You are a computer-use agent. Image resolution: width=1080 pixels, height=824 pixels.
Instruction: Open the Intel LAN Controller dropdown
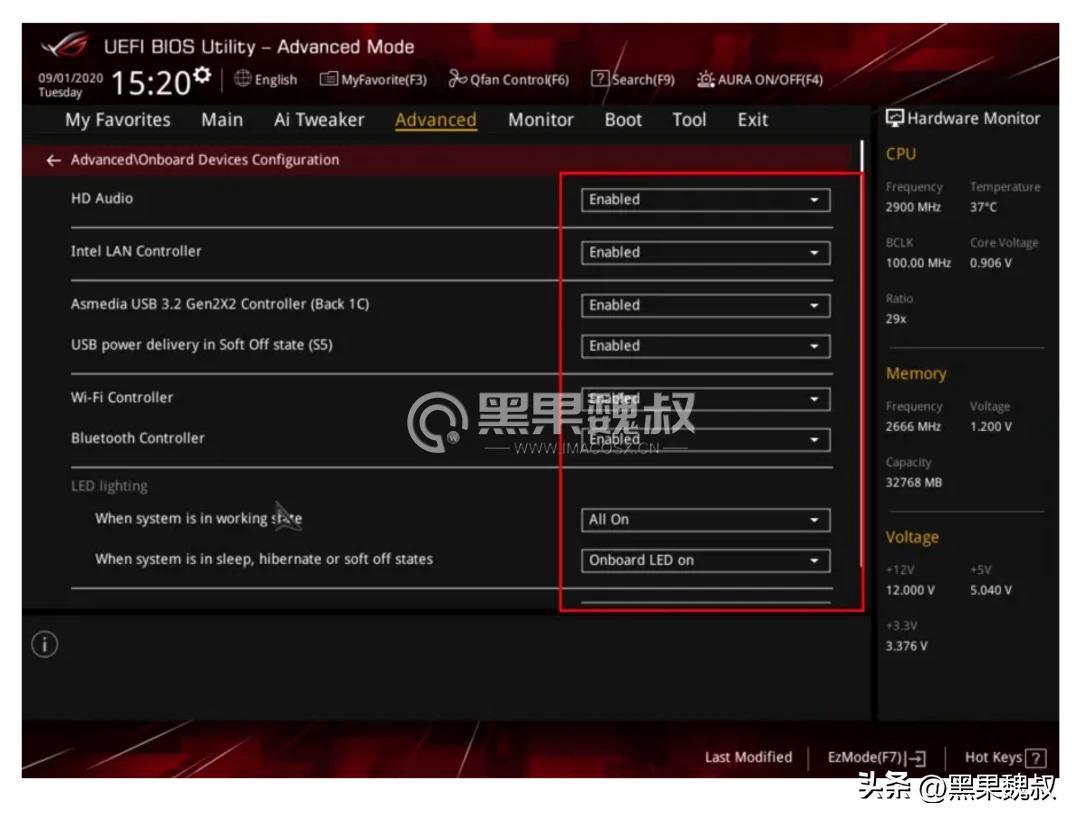[705, 252]
